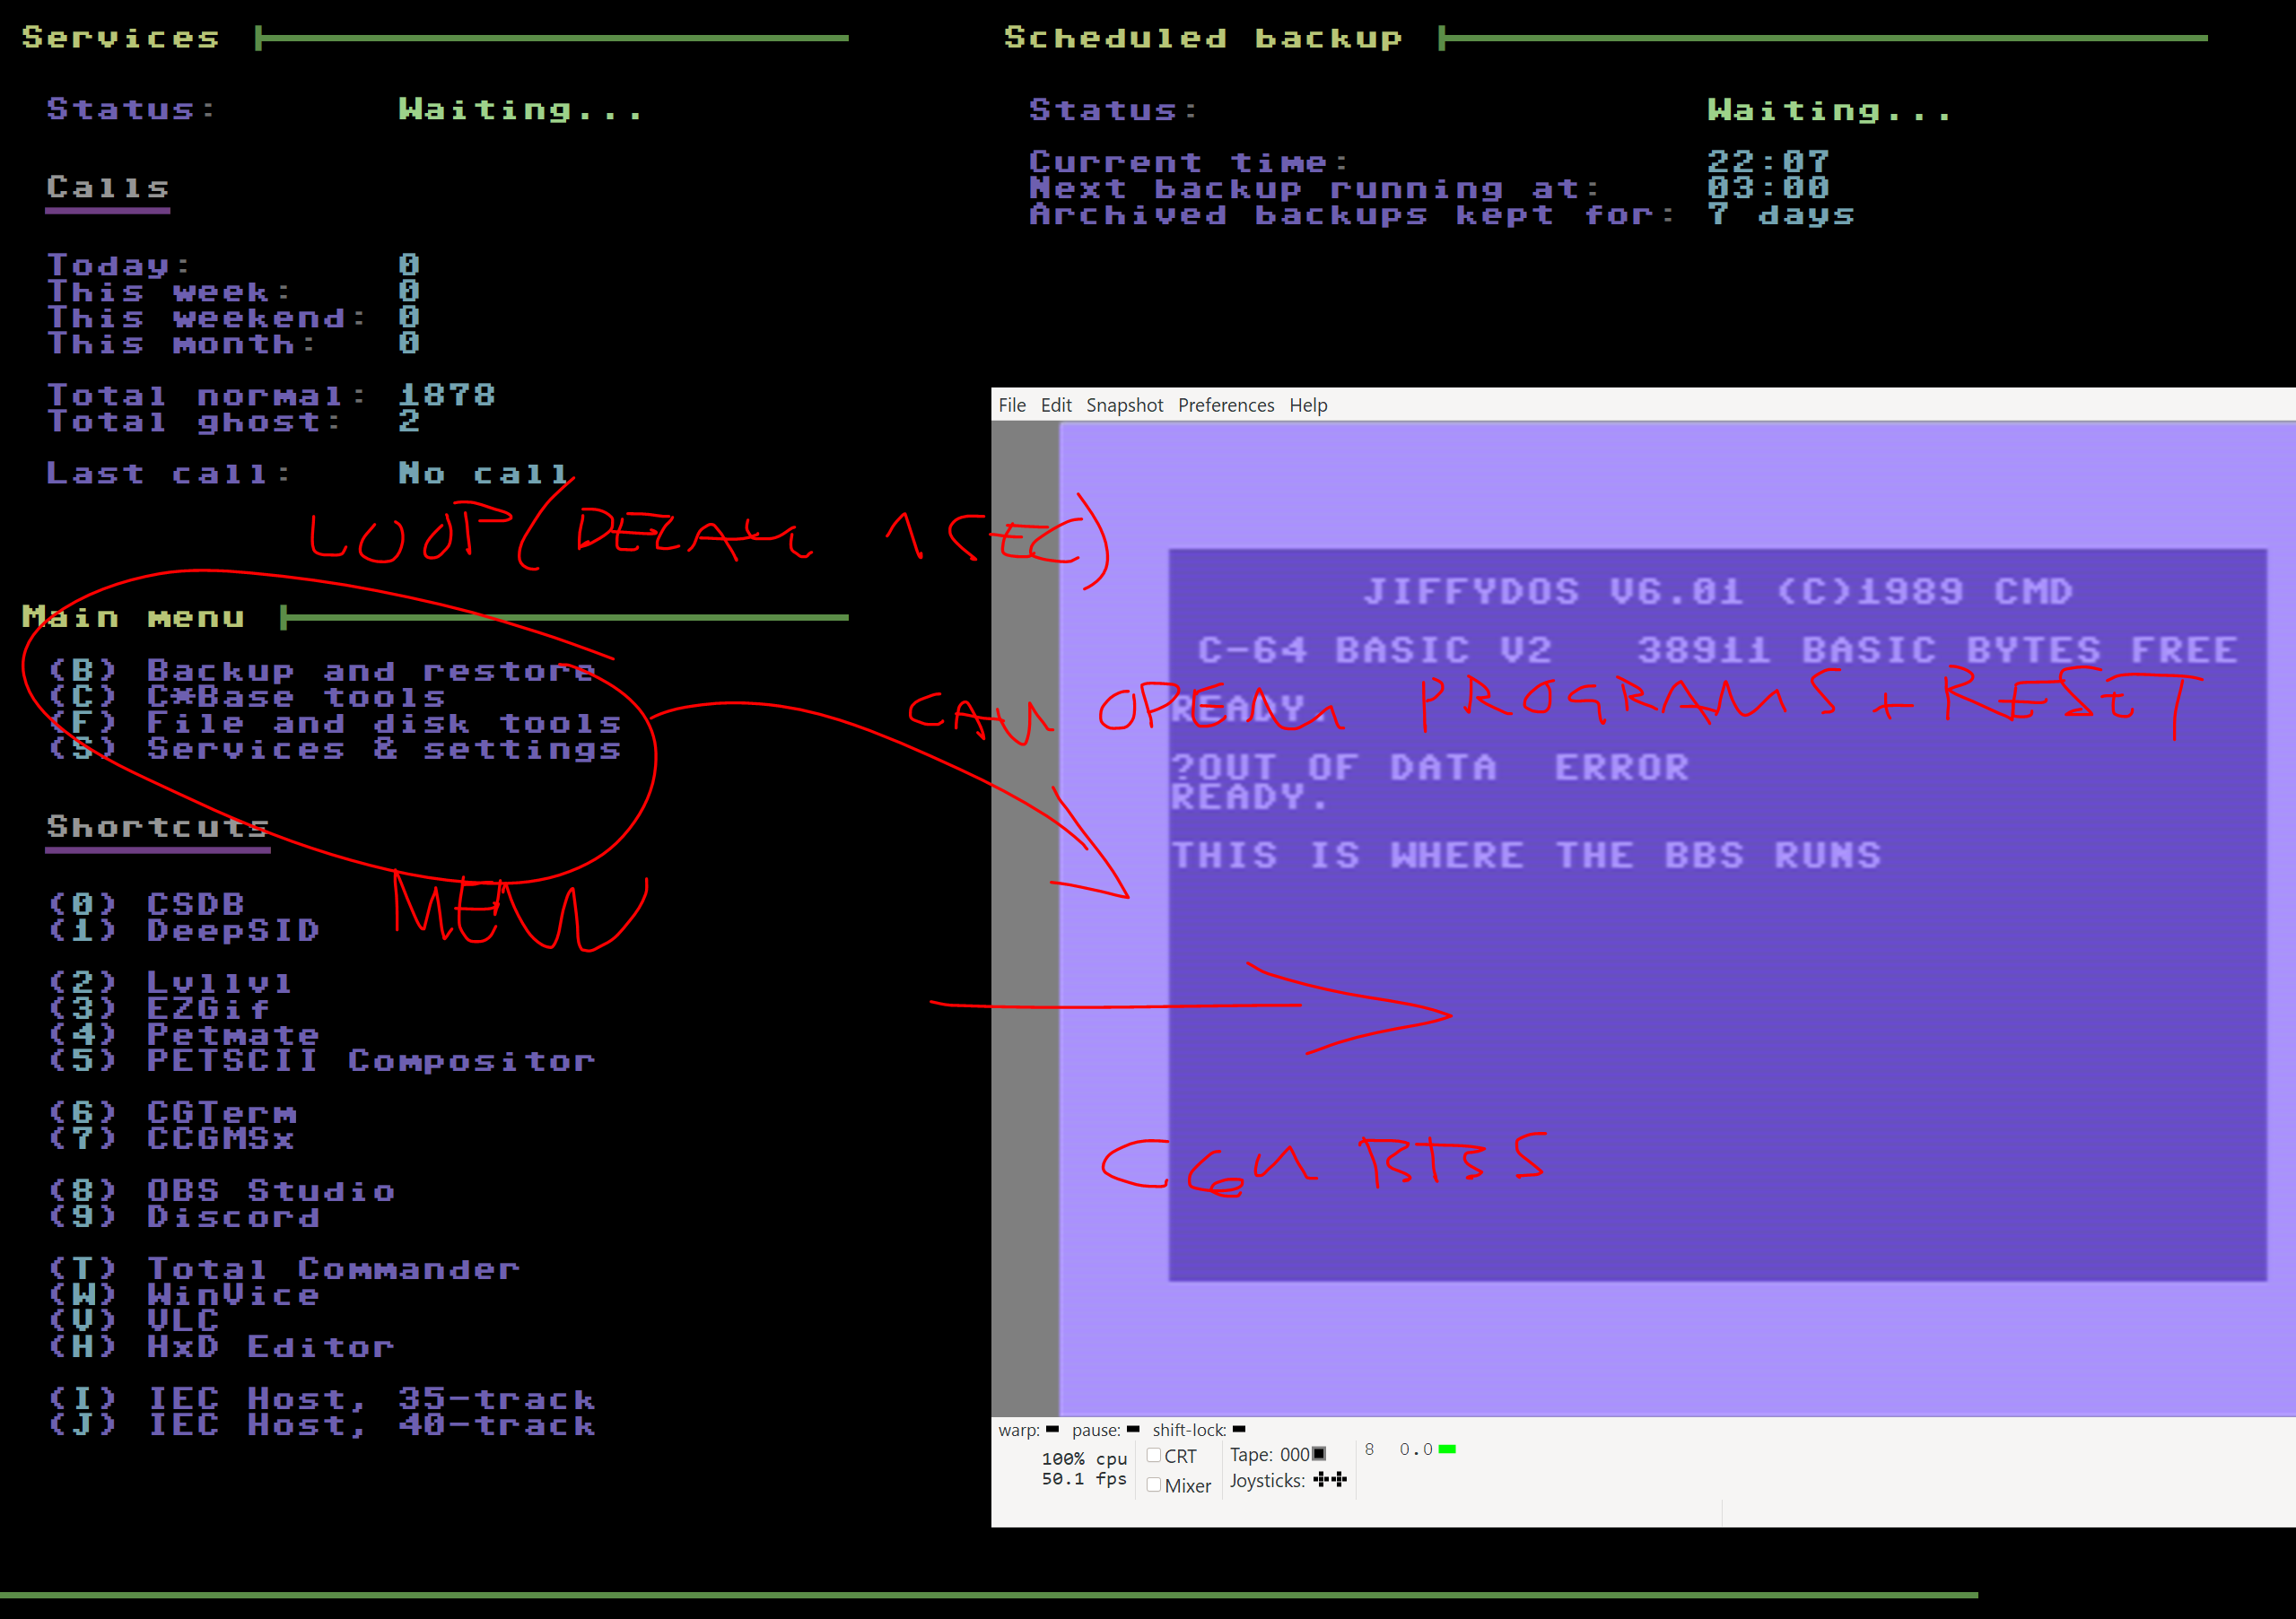Enable the Mixer checkbox
The image size is (2296, 1619).
point(1154,1485)
